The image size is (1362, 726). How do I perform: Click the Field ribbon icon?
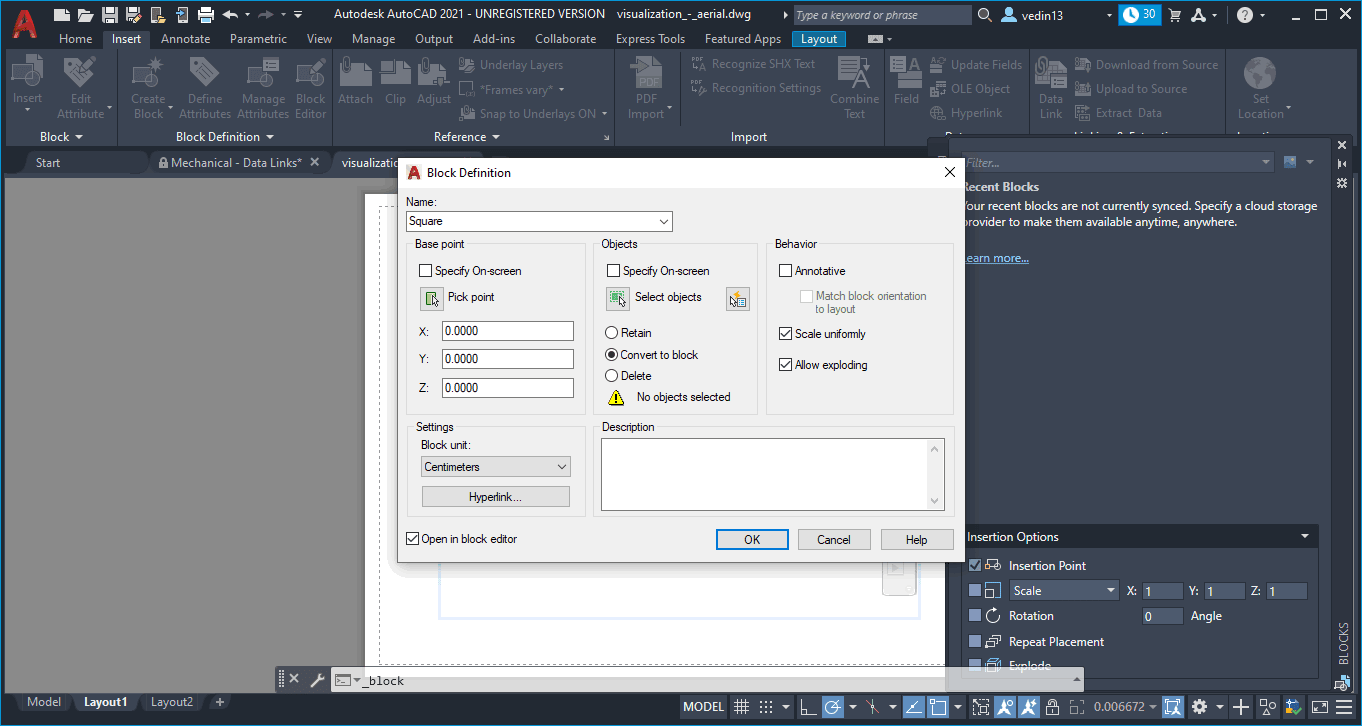pos(906,82)
